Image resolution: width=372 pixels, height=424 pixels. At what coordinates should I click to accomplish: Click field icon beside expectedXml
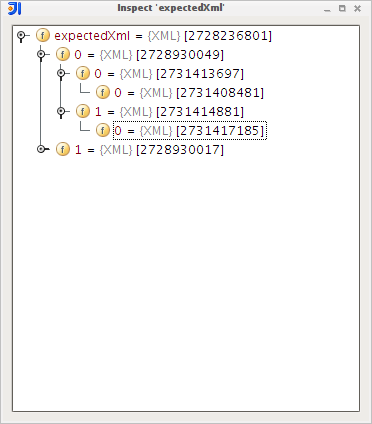43,35
